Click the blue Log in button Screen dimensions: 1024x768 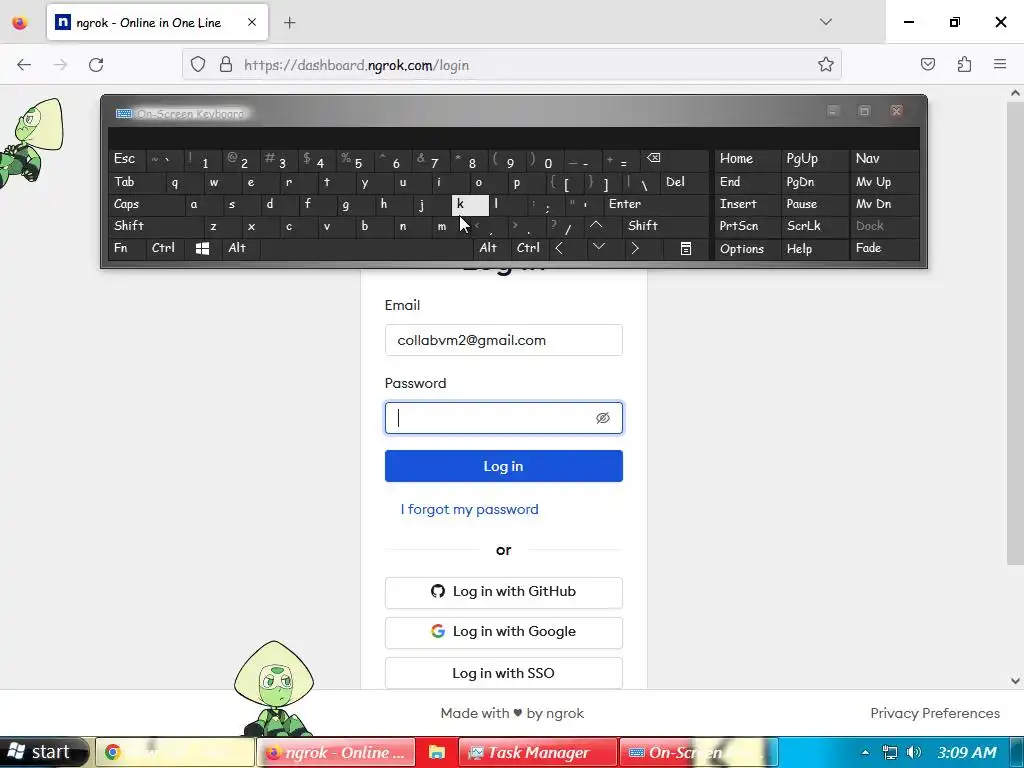tap(504, 466)
